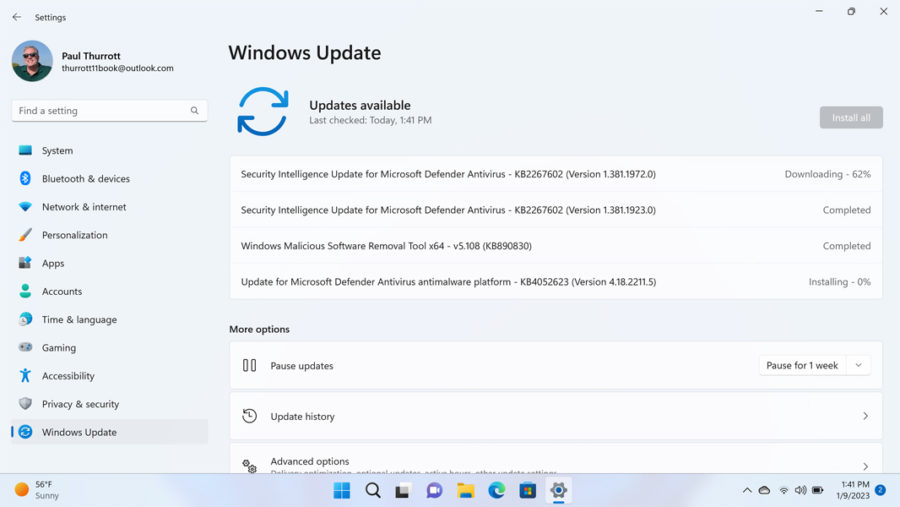Click the OneDrive cloud tray icon

tap(765, 490)
